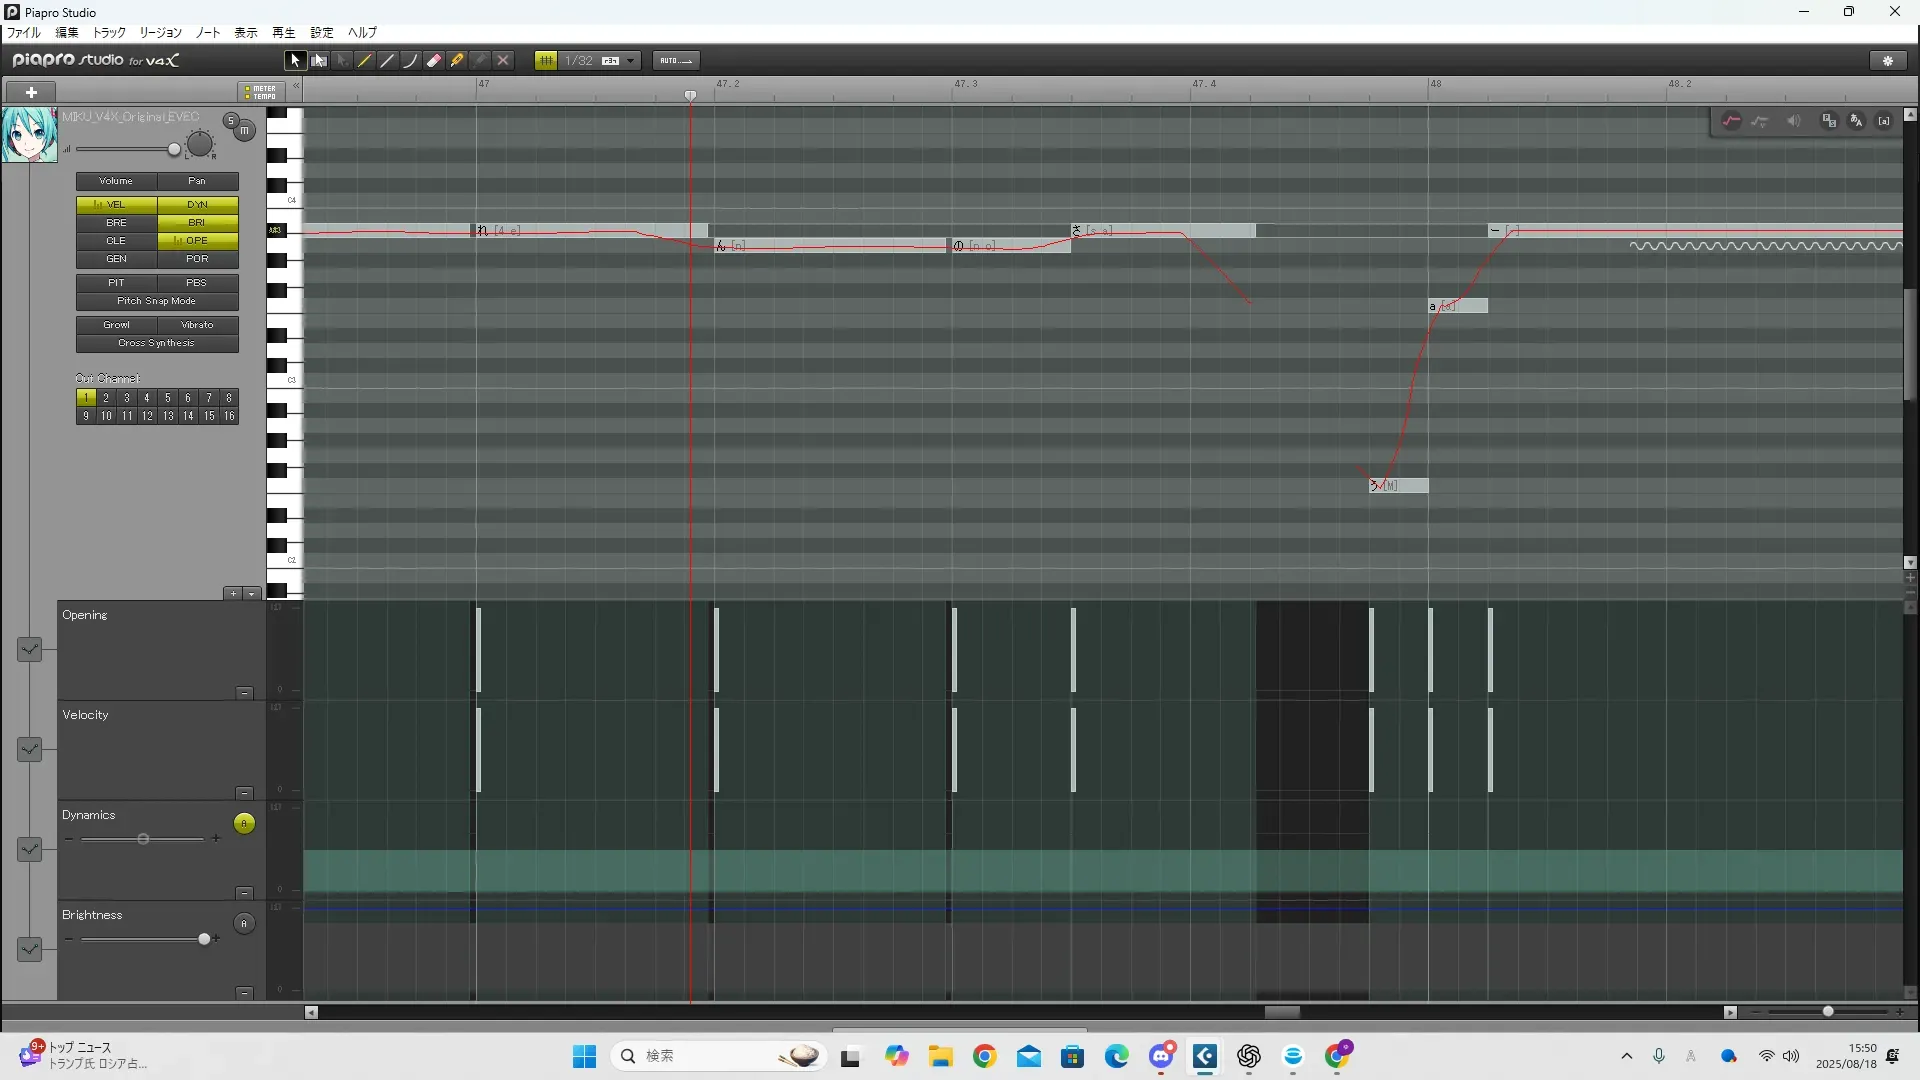Select the eraser tool
The height and width of the screenshot is (1080, 1920).
click(434, 61)
